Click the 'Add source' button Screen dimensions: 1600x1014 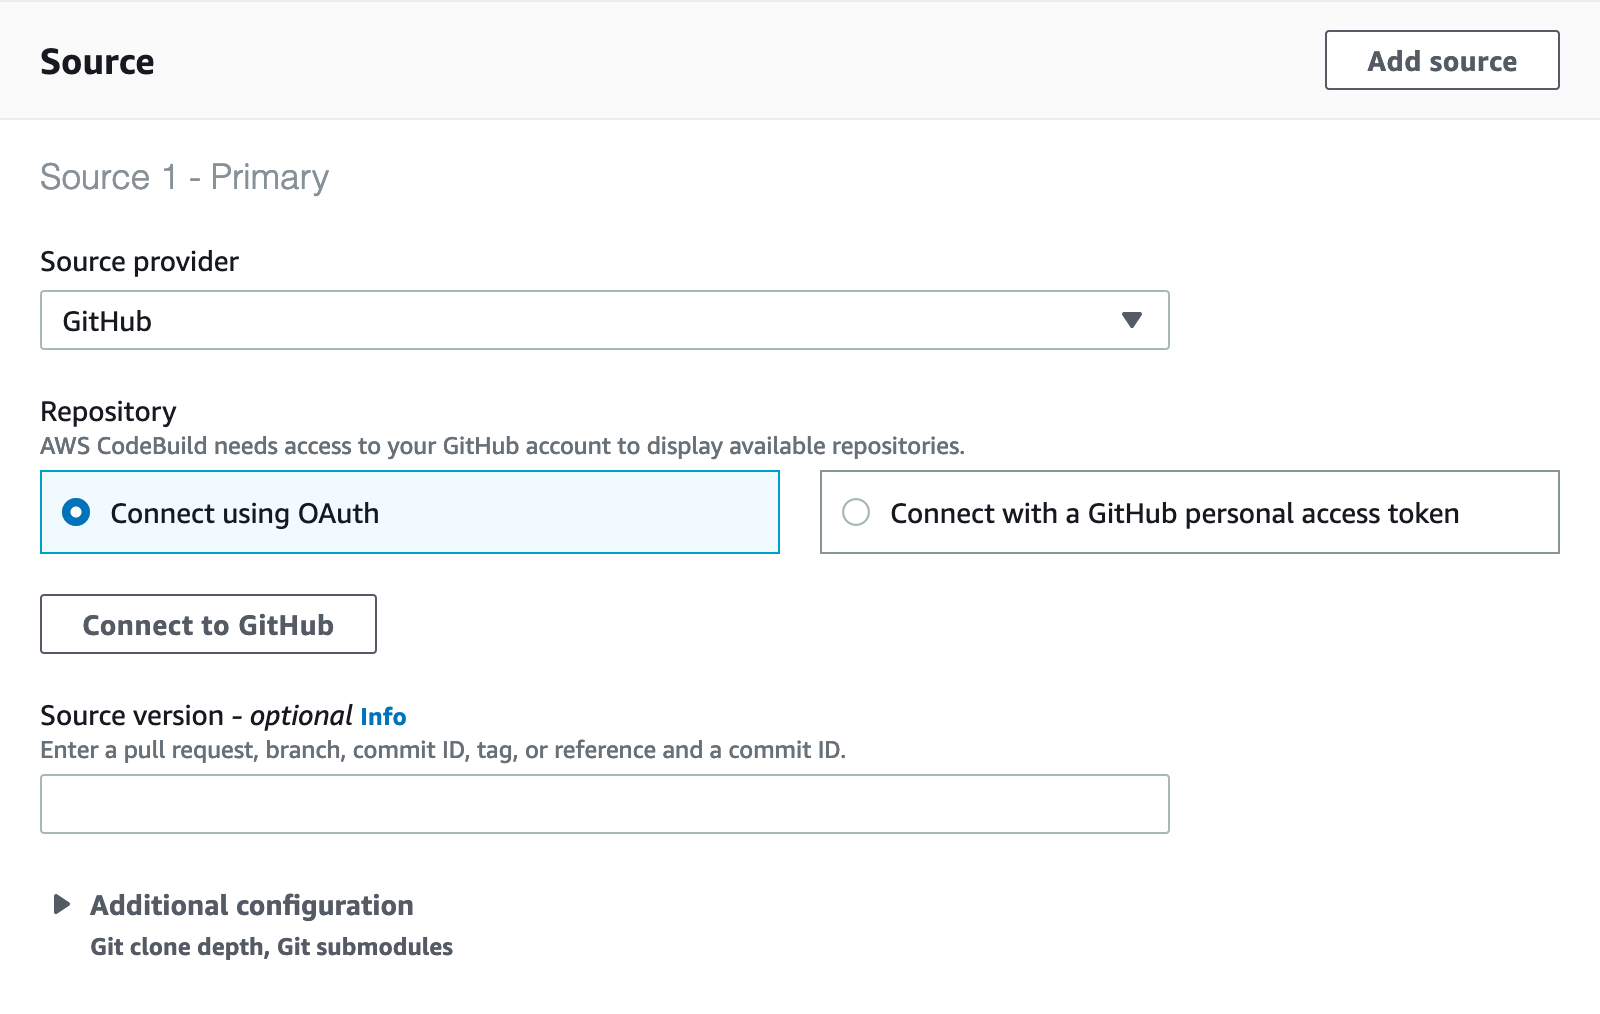click(1442, 60)
